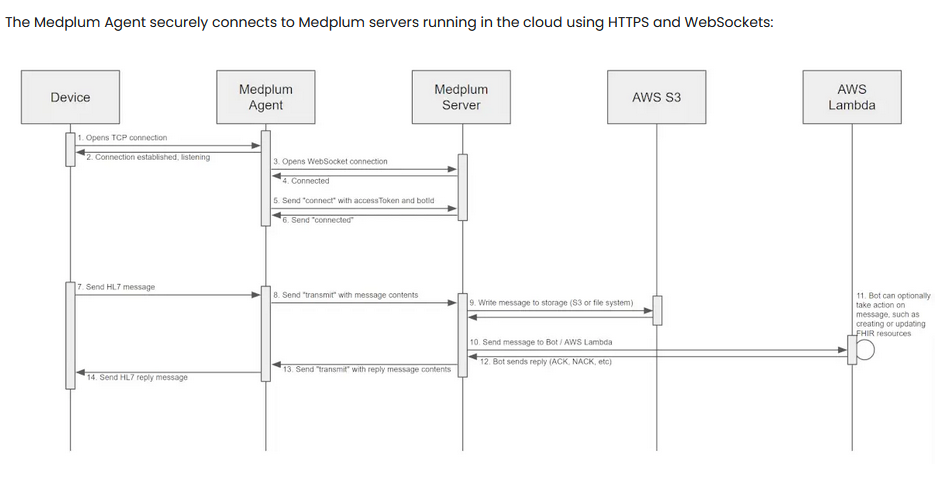Click label '9. Write message to storage'

[551, 302]
